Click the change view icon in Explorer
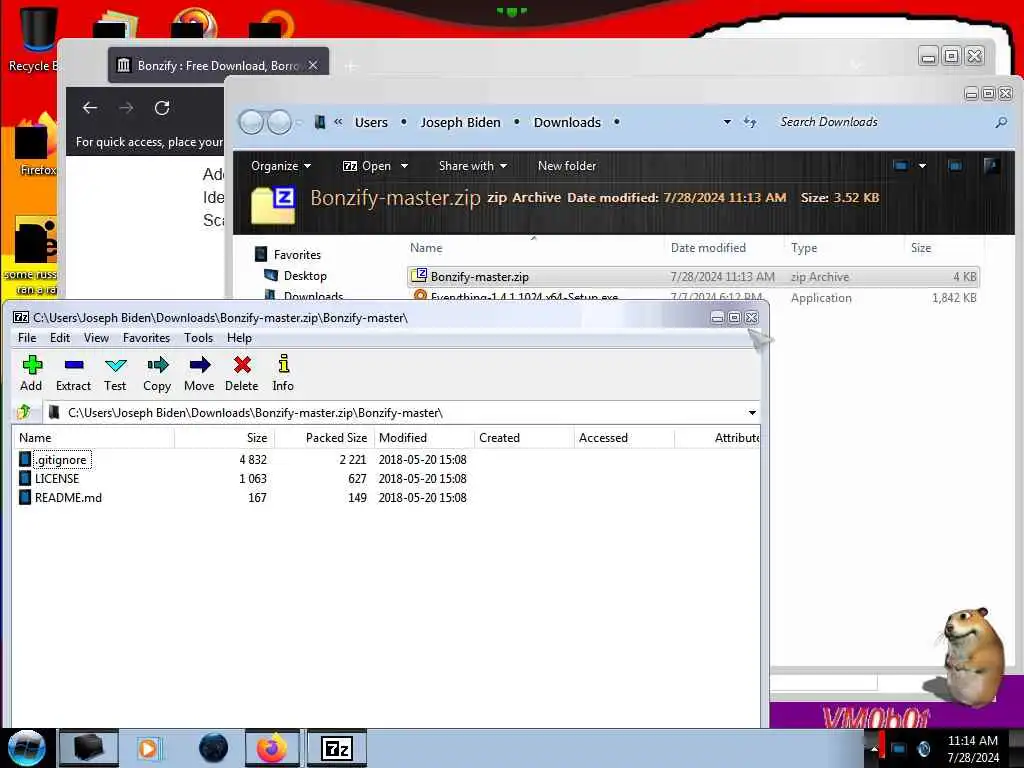Viewport: 1024px width, 768px height. click(x=901, y=166)
